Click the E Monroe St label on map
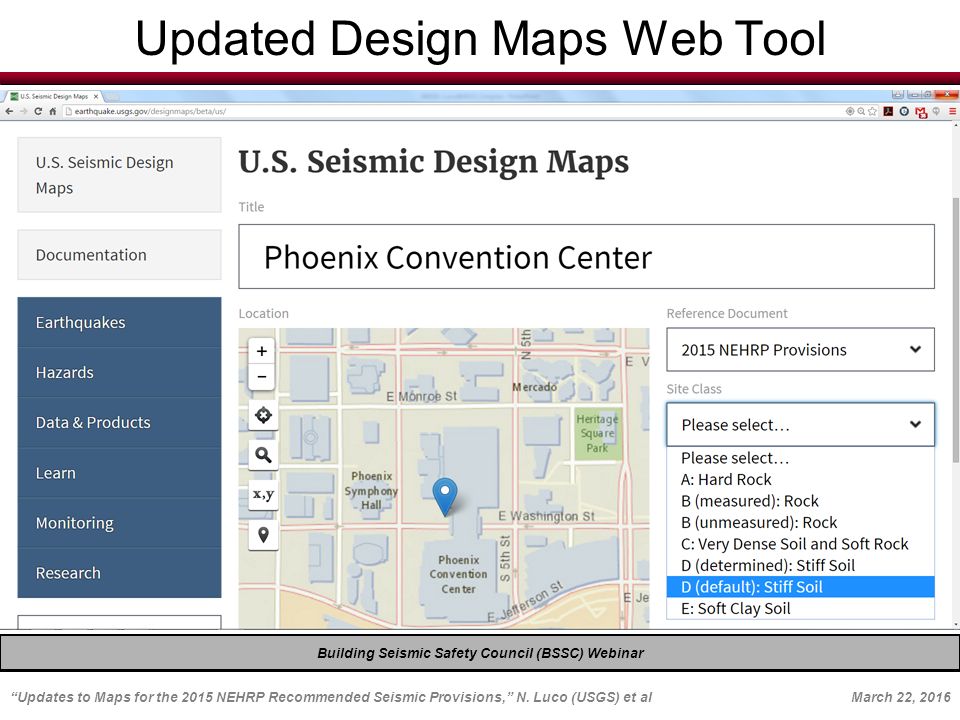 tap(422, 396)
